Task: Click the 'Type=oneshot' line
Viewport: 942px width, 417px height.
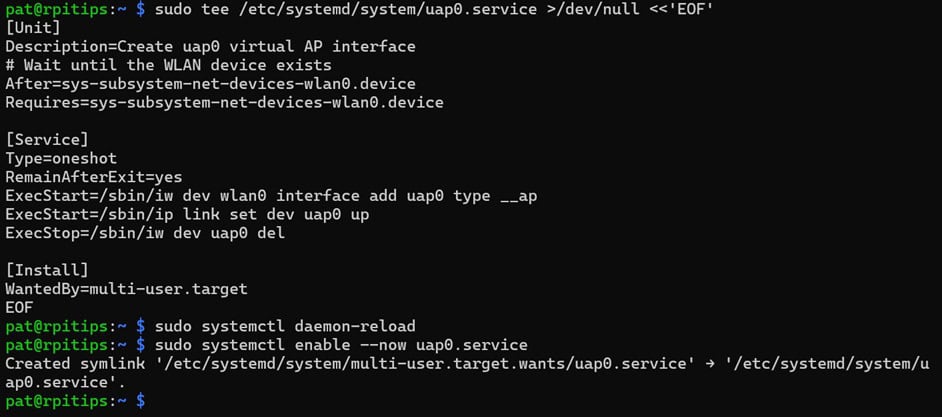Action: pos(61,158)
